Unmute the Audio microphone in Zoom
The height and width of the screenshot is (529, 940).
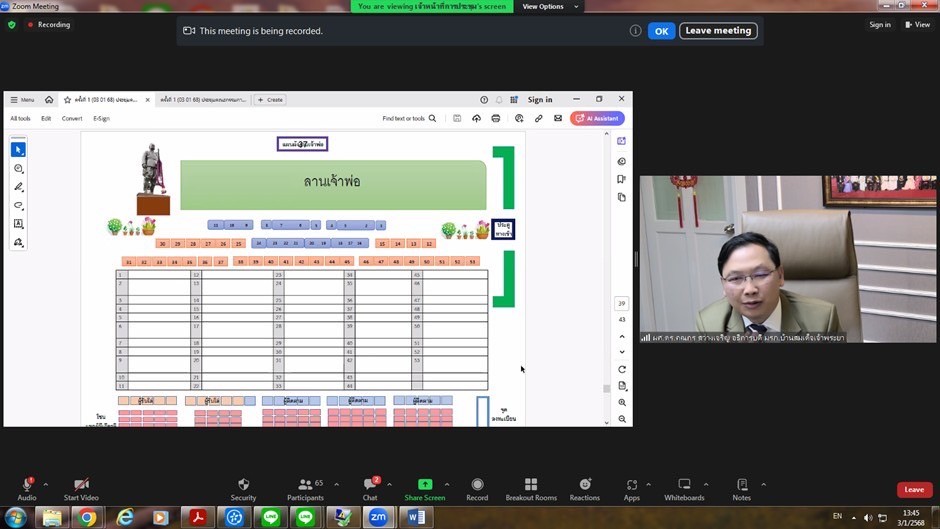click(x=27, y=489)
